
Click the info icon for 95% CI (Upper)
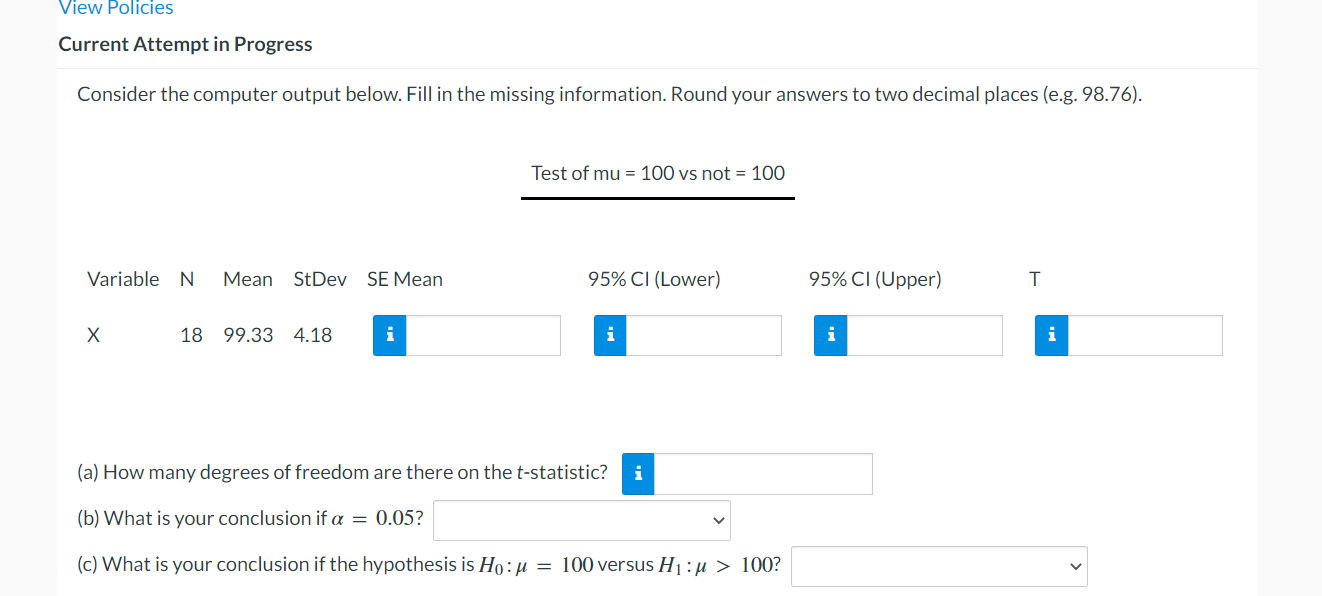tap(831, 336)
